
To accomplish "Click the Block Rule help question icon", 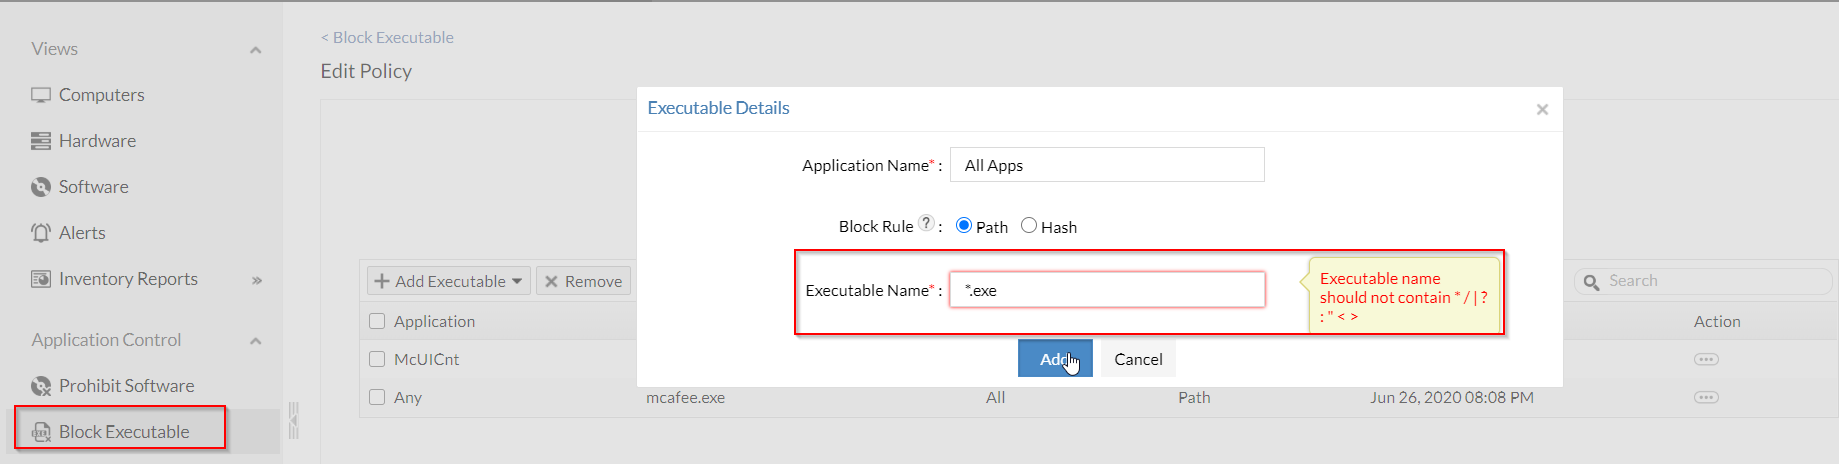I will [927, 224].
